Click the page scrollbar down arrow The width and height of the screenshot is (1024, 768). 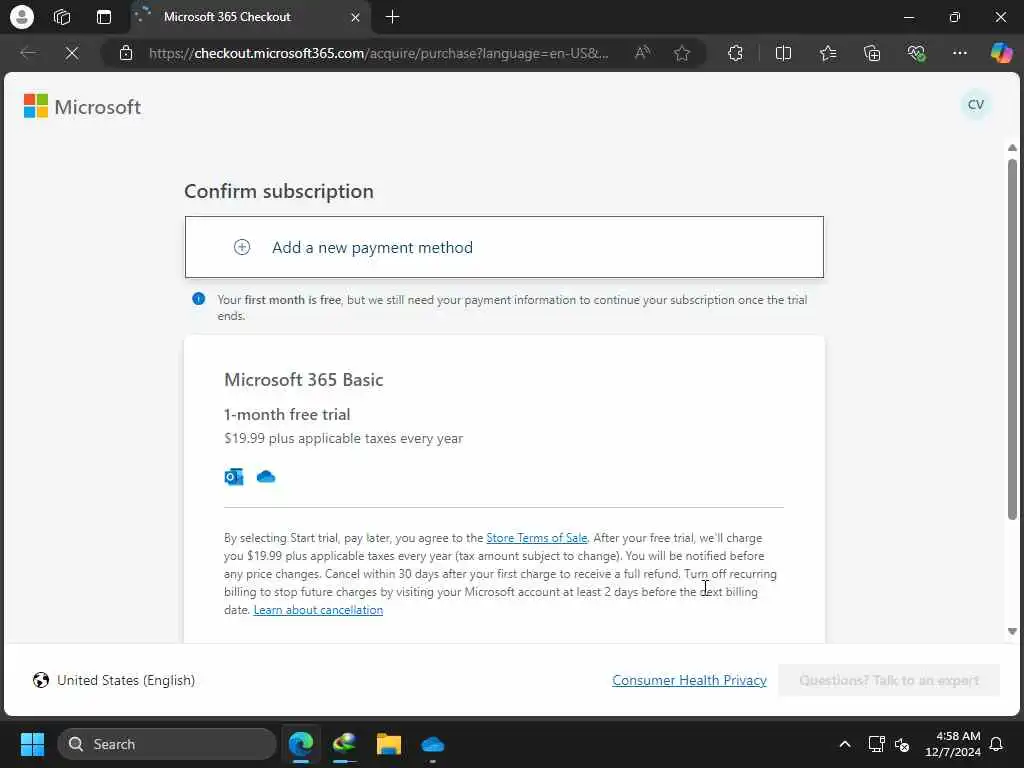(1012, 631)
